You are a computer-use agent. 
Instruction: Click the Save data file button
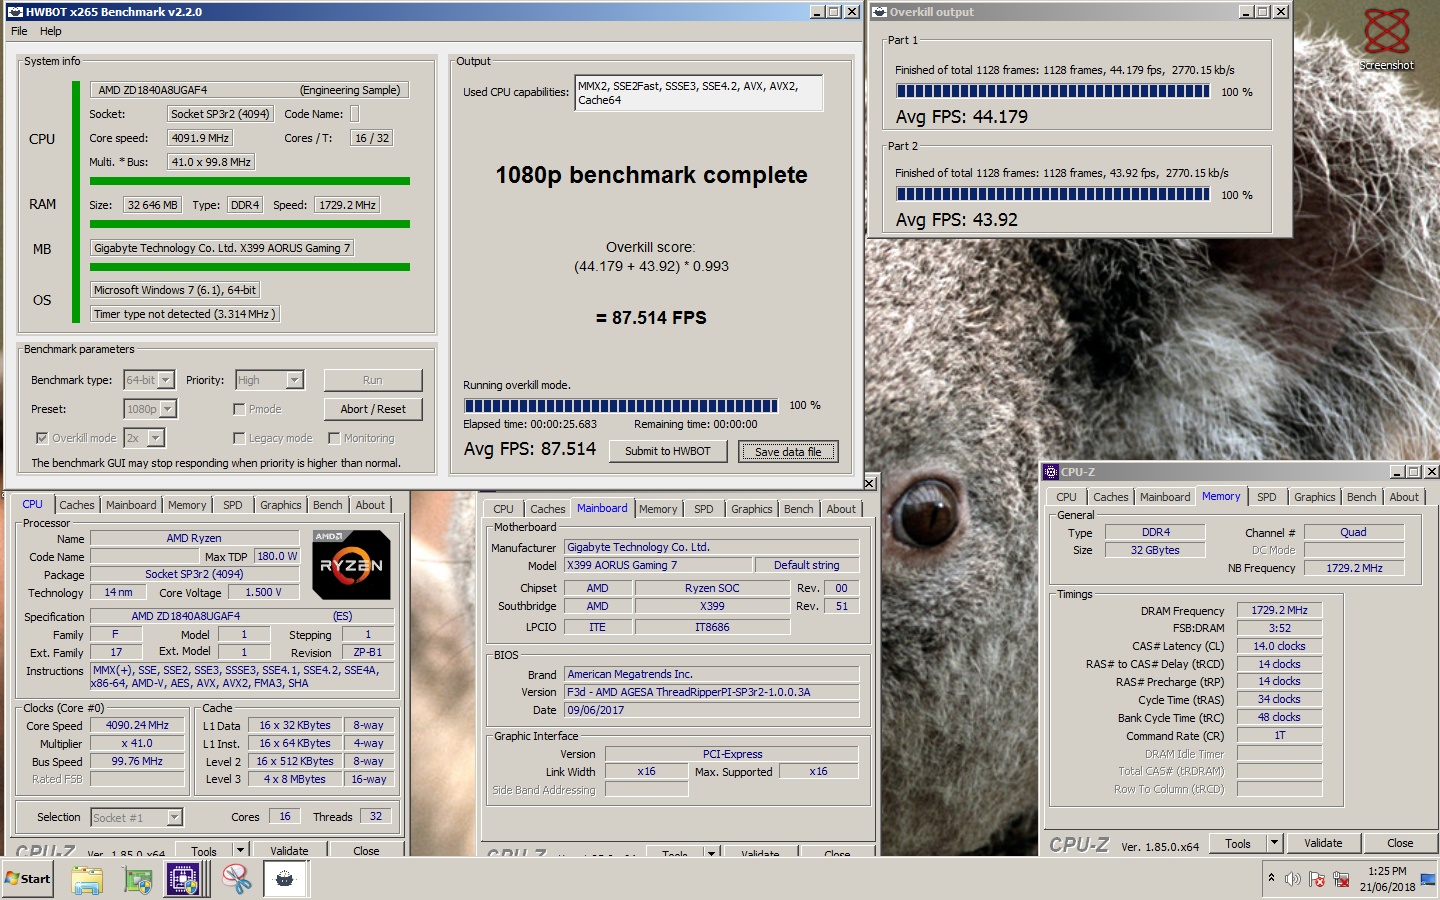tap(788, 451)
